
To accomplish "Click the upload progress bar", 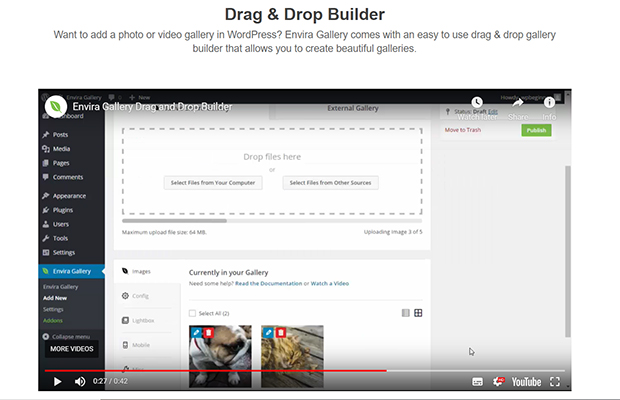I will tap(272, 221).
